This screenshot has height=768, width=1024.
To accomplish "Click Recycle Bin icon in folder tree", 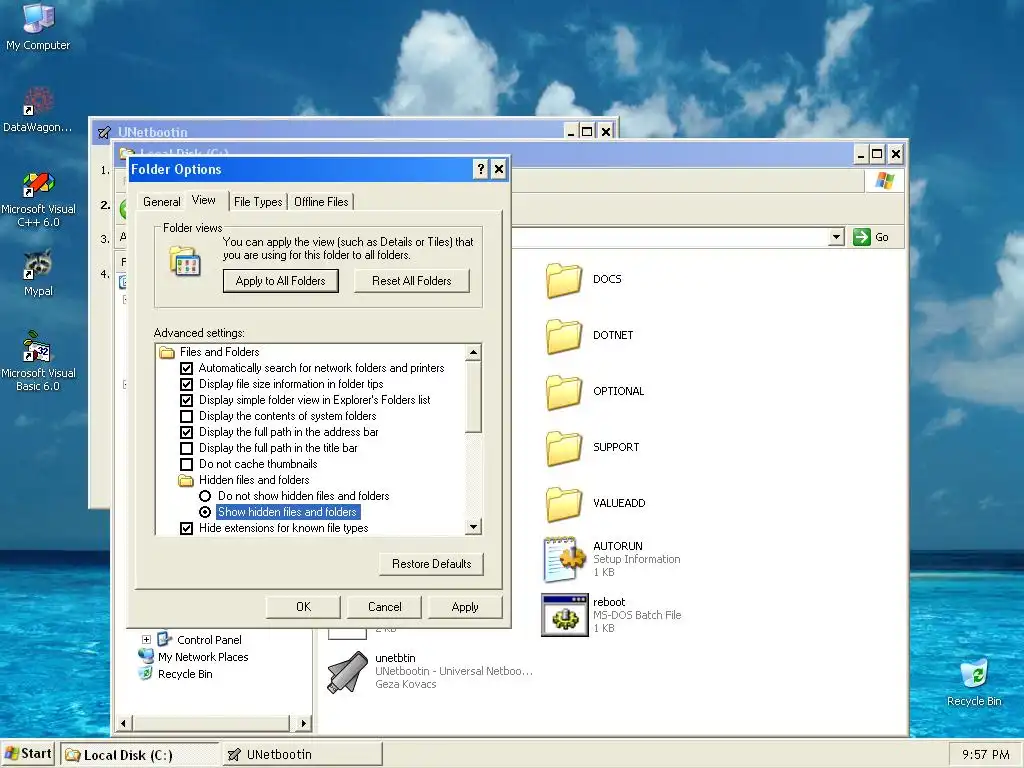I will click(x=146, y=673).
